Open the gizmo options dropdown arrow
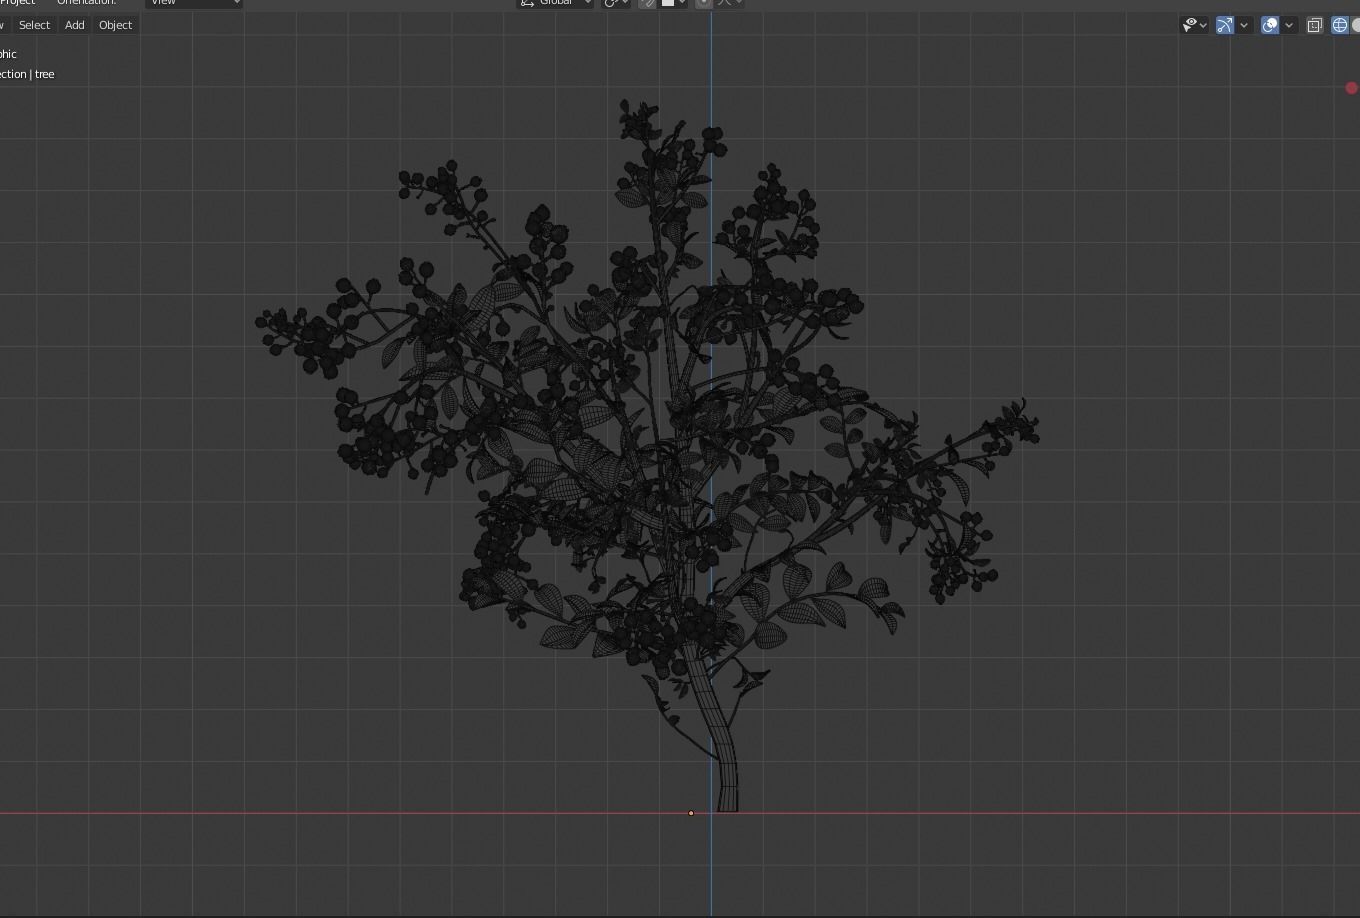The height and width of the screenshot is (918, 1360). point(1244,25)
